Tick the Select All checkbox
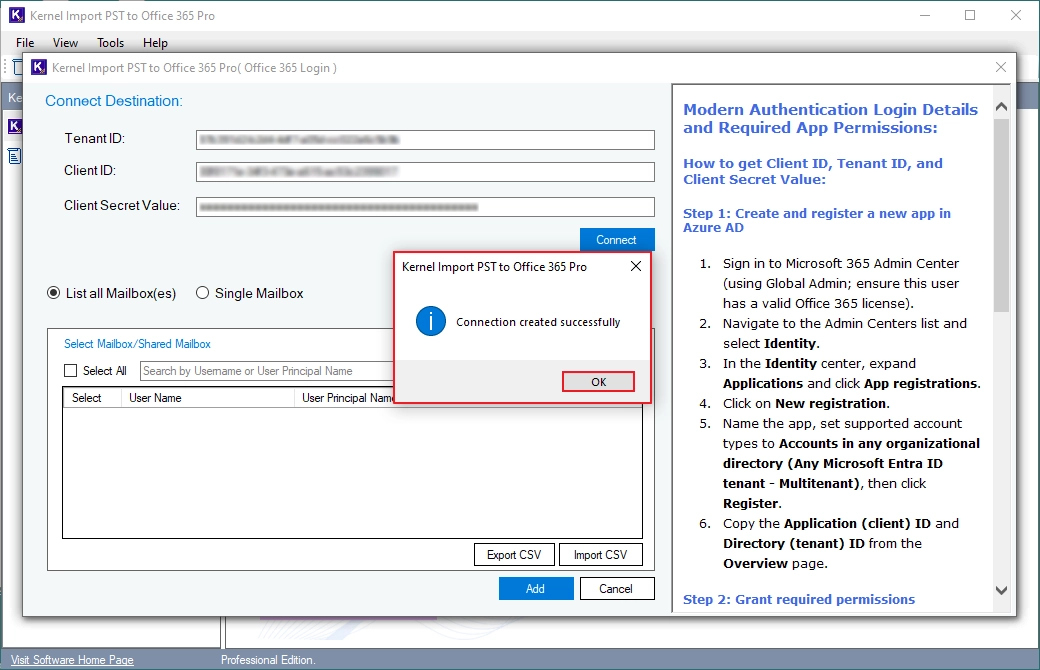1040x670 pixels. click(70, 371)
